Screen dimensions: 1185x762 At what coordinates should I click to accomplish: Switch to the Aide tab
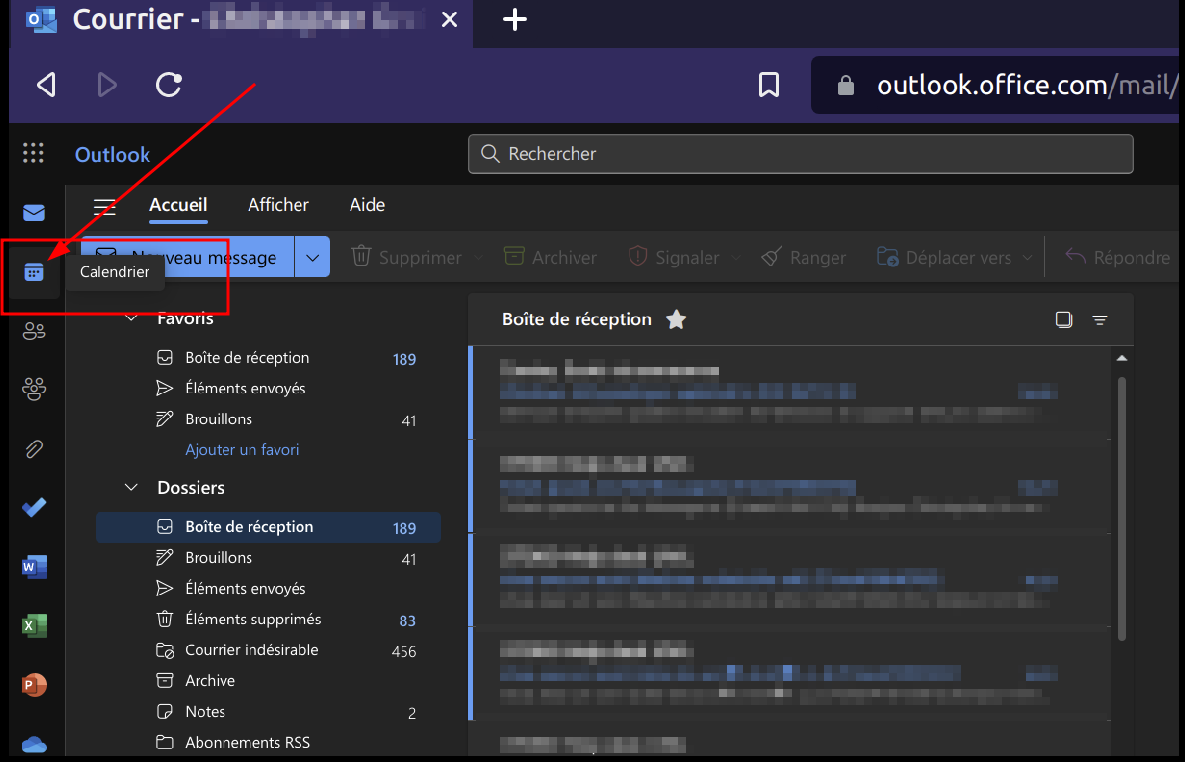click(x=367, y=205)
